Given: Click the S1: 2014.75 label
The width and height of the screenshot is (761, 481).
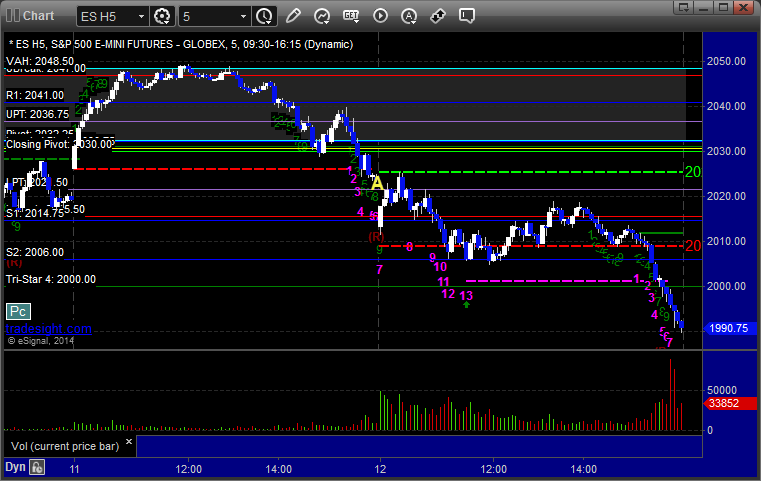Looking at the screenshot, I should 35,213.
